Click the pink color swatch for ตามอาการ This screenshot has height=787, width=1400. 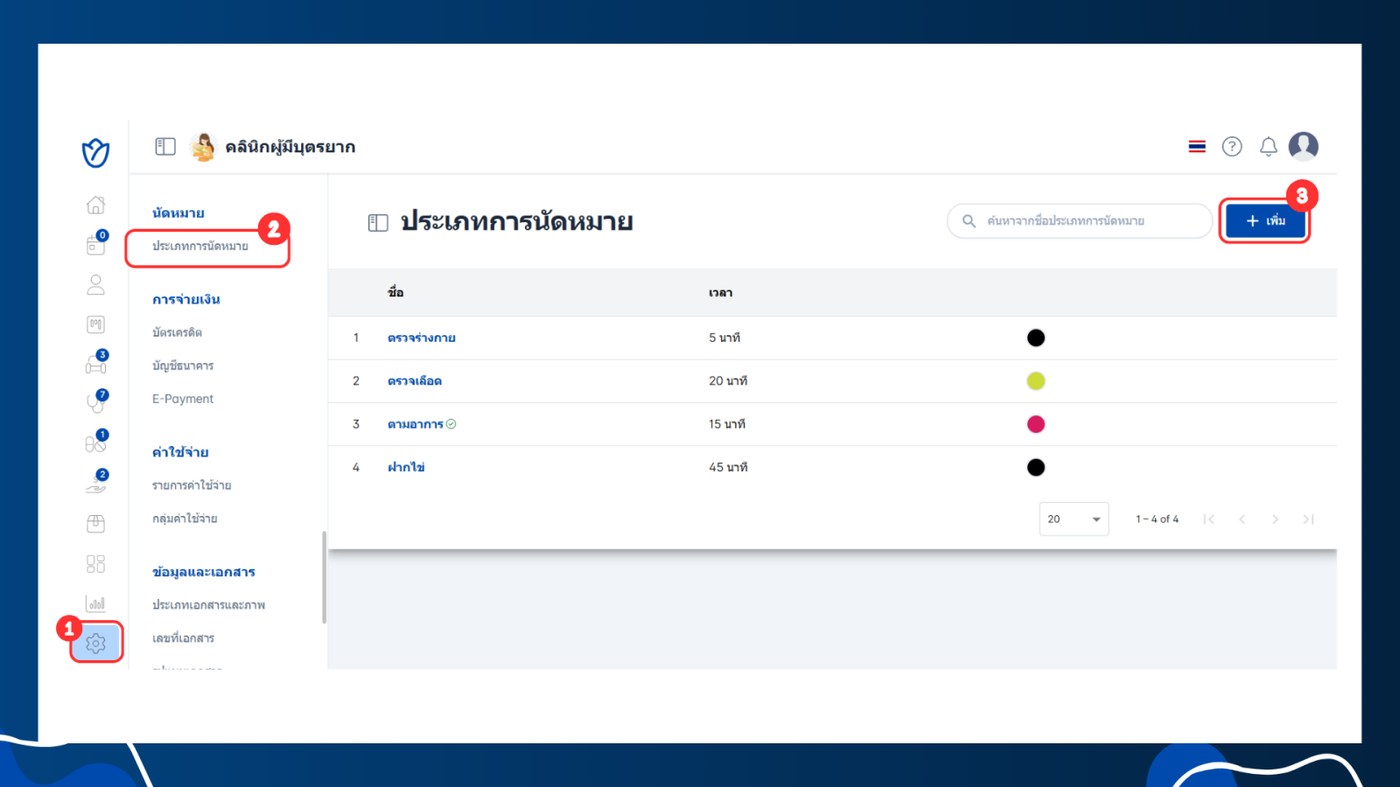pyautogui.click(x=1036, y=424)
